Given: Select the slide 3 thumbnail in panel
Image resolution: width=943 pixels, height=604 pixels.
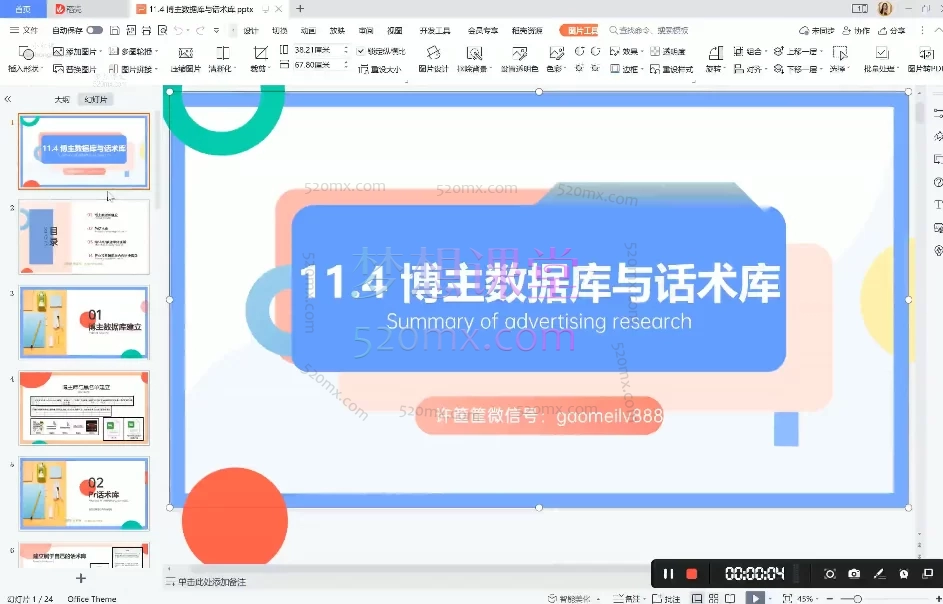Looking at the screenshot, I should pos(84,323).
